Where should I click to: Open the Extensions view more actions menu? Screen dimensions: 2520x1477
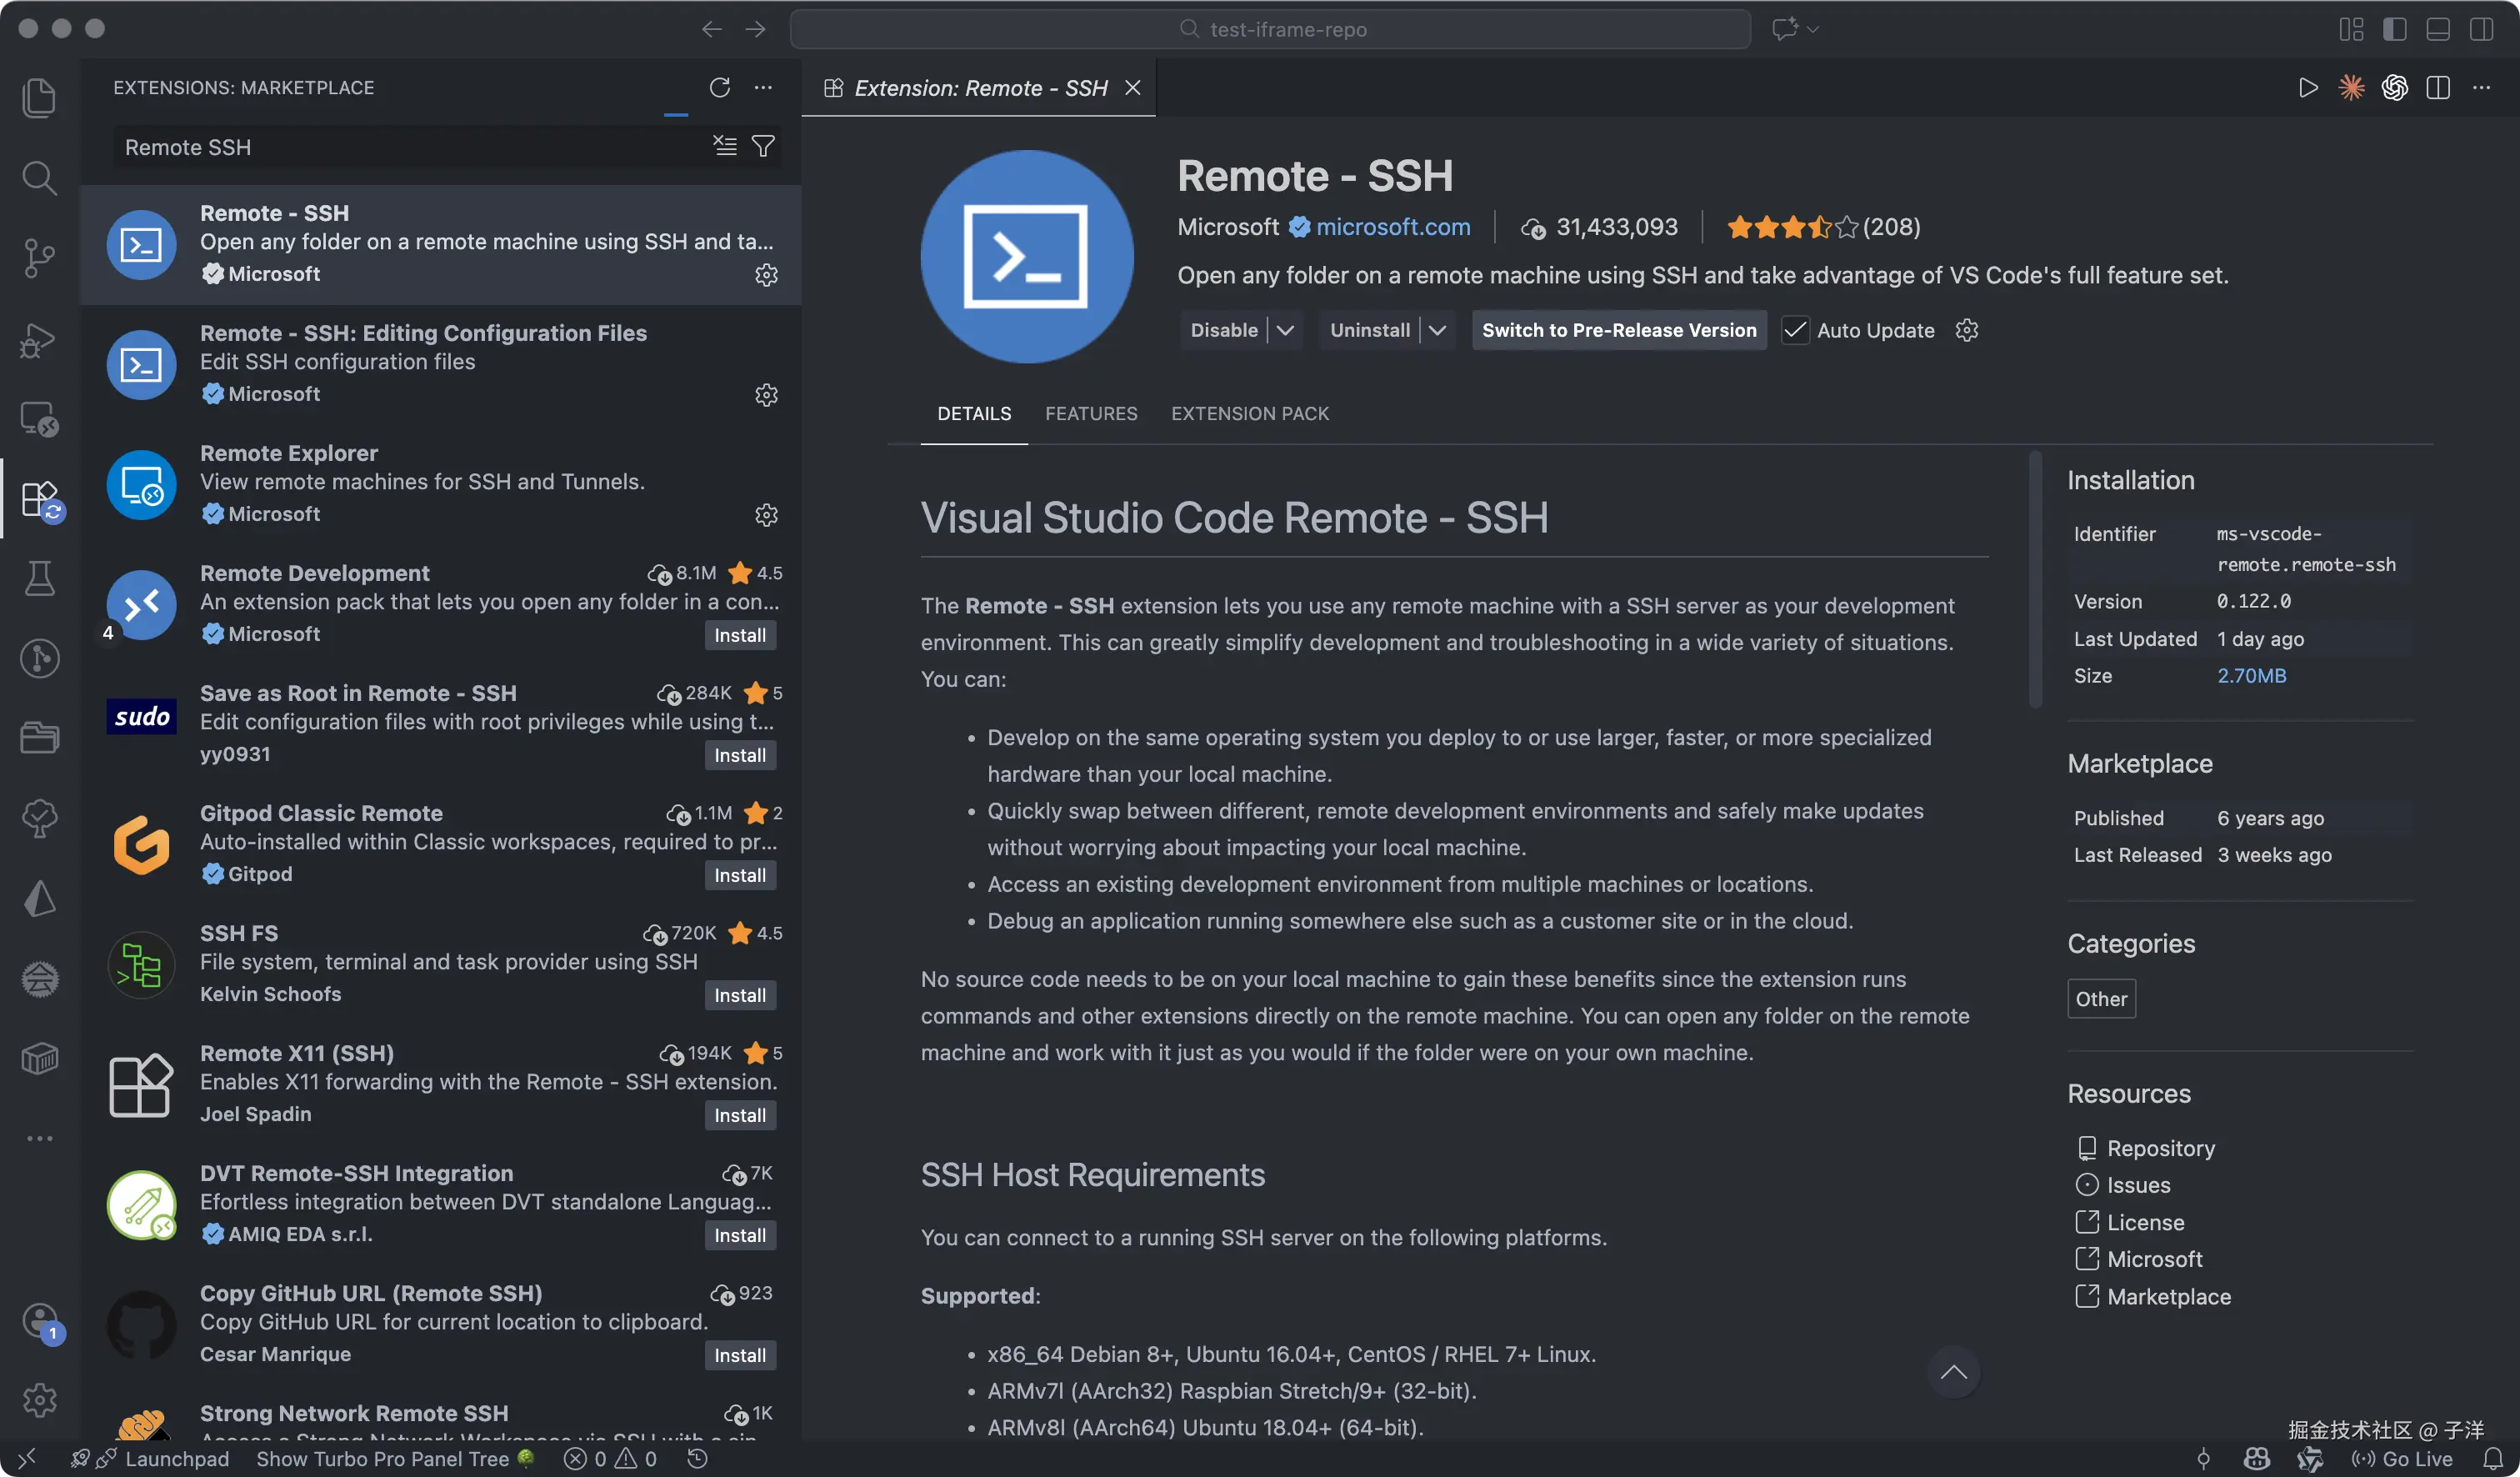763,87
